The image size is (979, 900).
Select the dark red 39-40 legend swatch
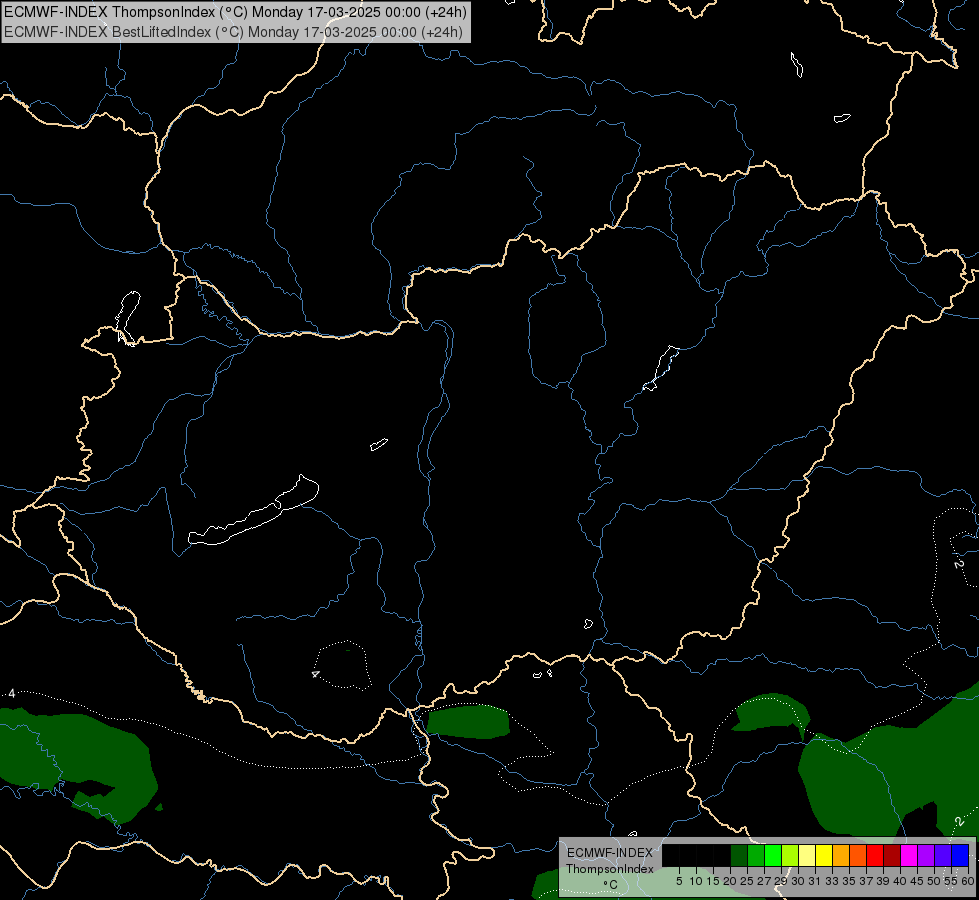892,855
